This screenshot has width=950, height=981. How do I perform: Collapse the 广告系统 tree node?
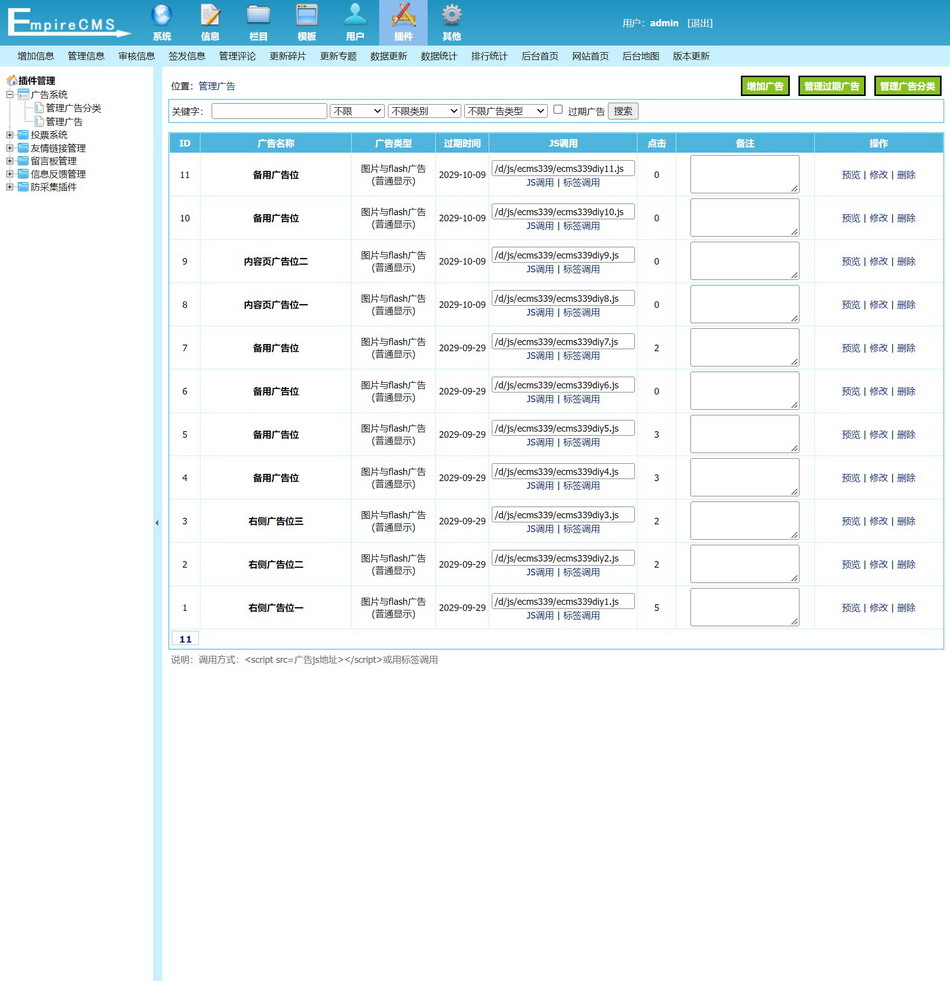[10, 94]
